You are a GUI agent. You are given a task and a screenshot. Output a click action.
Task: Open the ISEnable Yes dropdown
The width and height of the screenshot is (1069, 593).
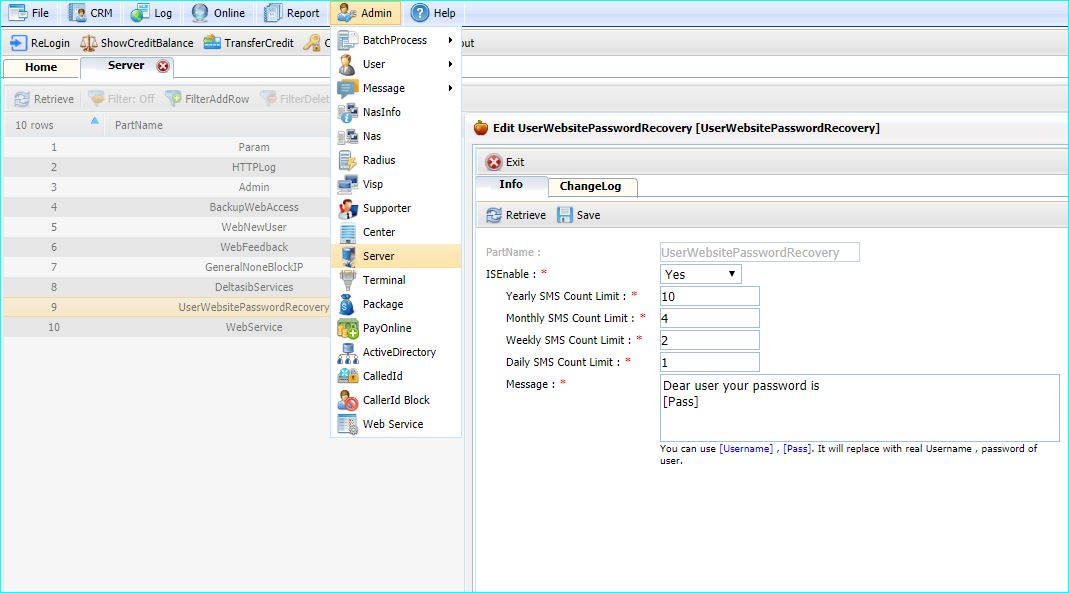pyautogui.click(x=701, y=274)
